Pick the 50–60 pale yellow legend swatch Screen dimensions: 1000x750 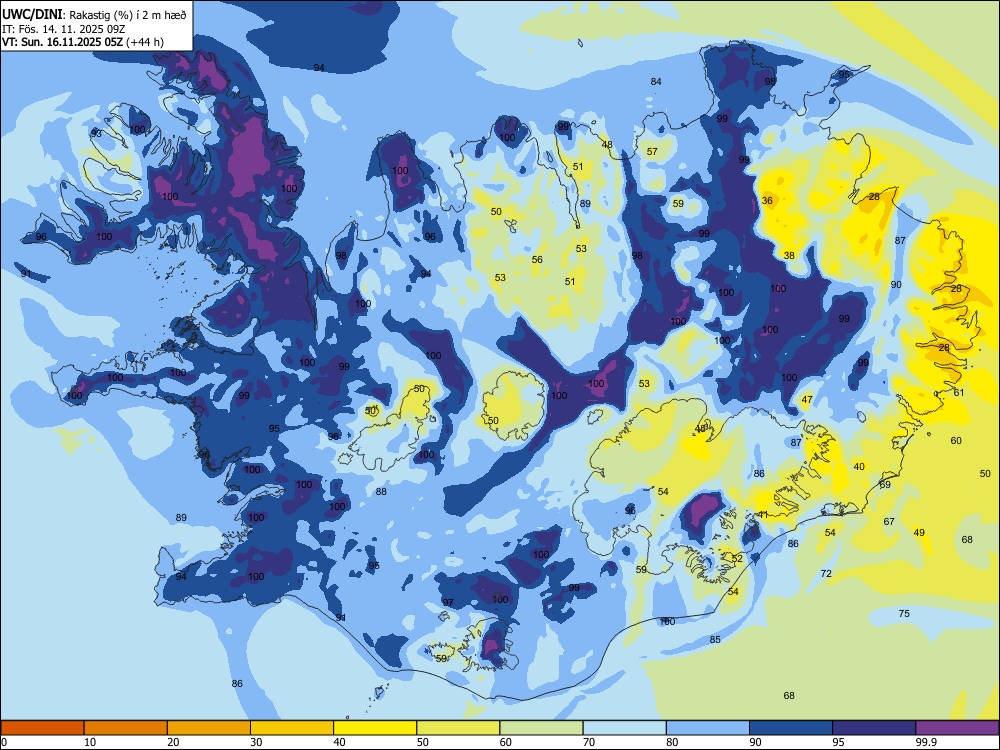(x=459, y=728)
